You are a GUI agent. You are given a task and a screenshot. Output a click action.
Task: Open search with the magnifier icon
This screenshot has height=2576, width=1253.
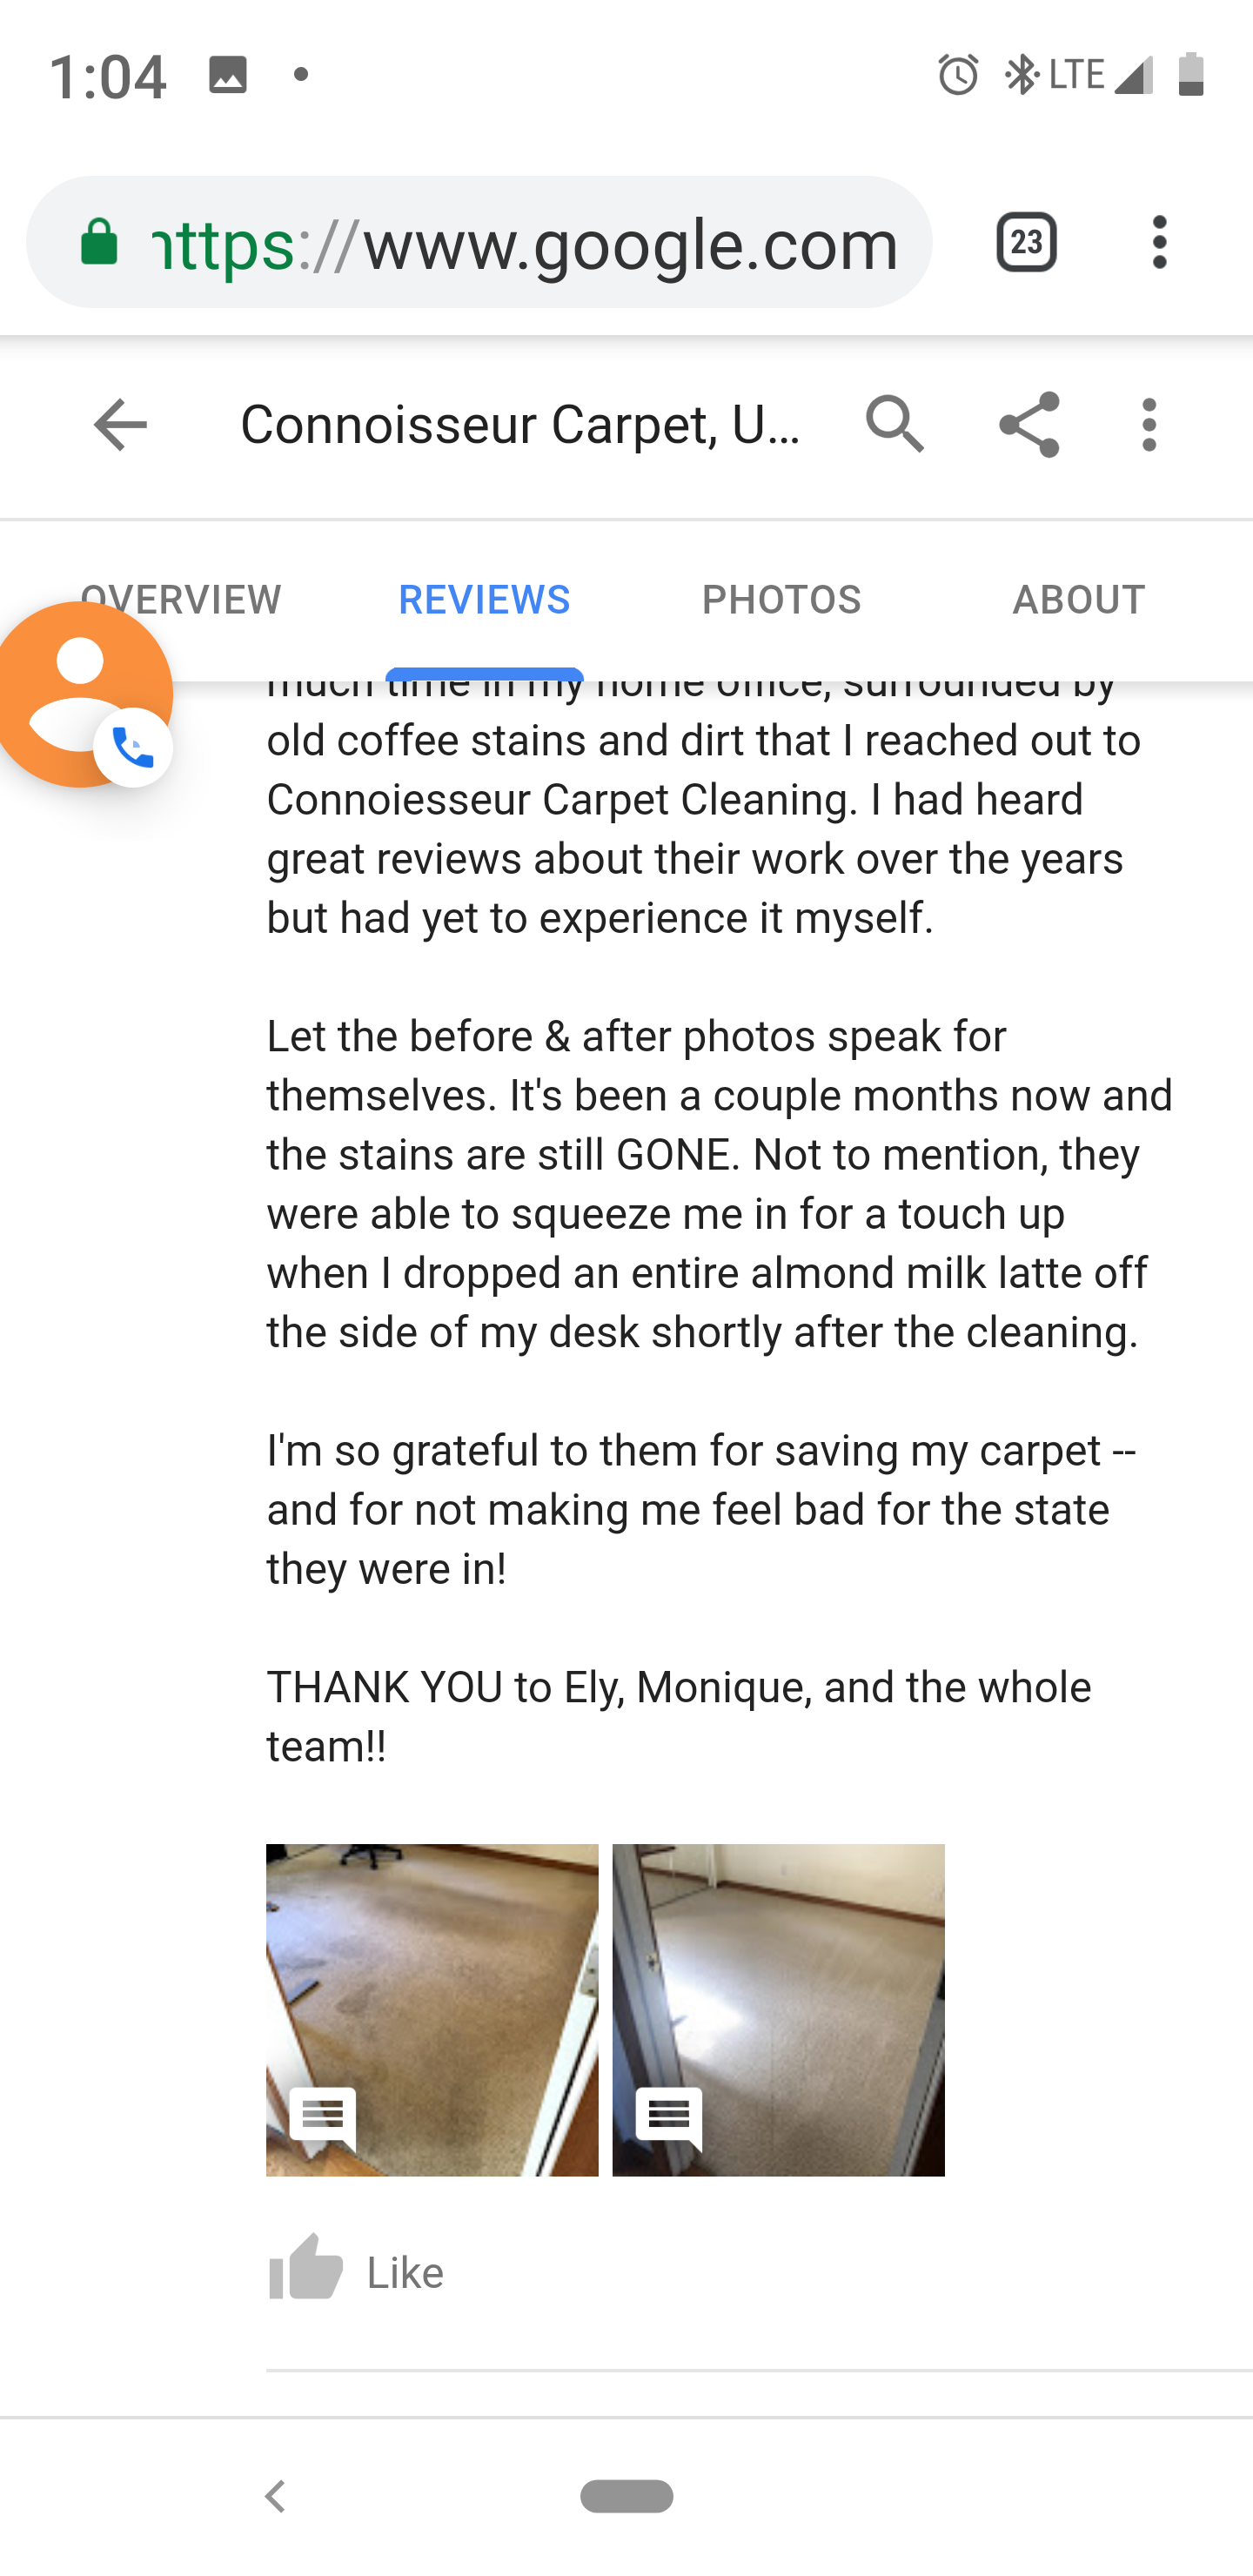[894, 425]
